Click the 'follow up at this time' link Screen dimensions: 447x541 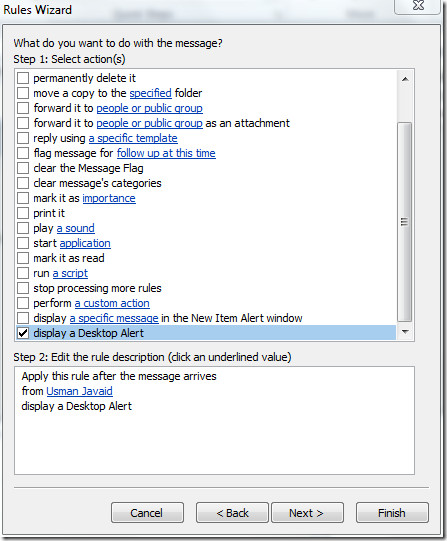166,153
